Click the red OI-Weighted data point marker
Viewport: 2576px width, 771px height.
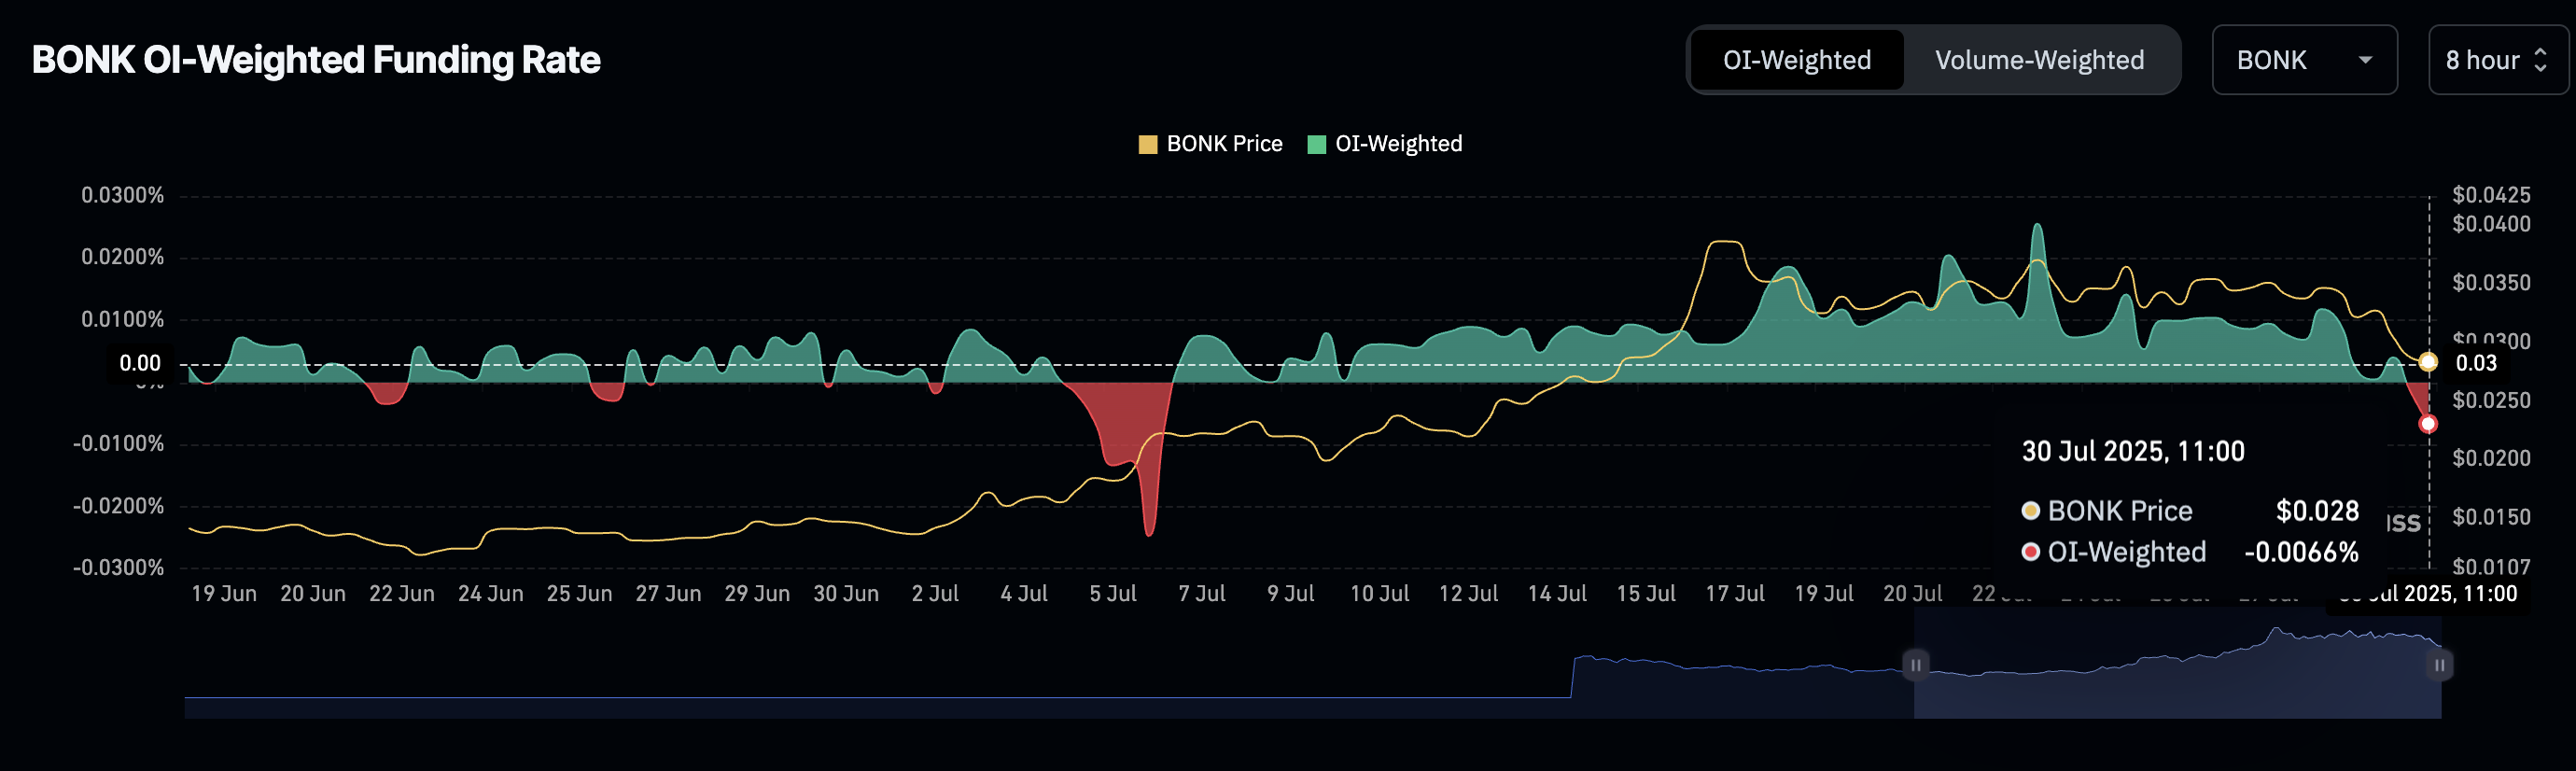2428,424
